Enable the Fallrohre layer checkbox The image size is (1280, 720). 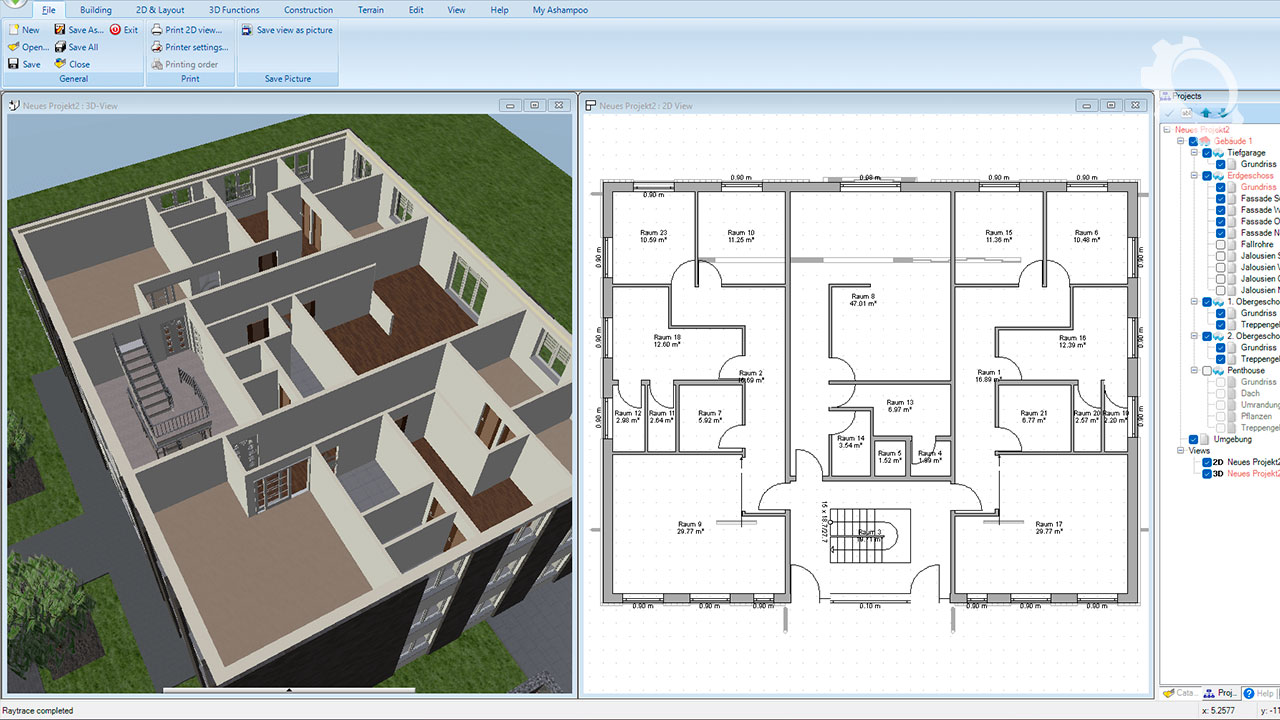[x=1220, y=245]
